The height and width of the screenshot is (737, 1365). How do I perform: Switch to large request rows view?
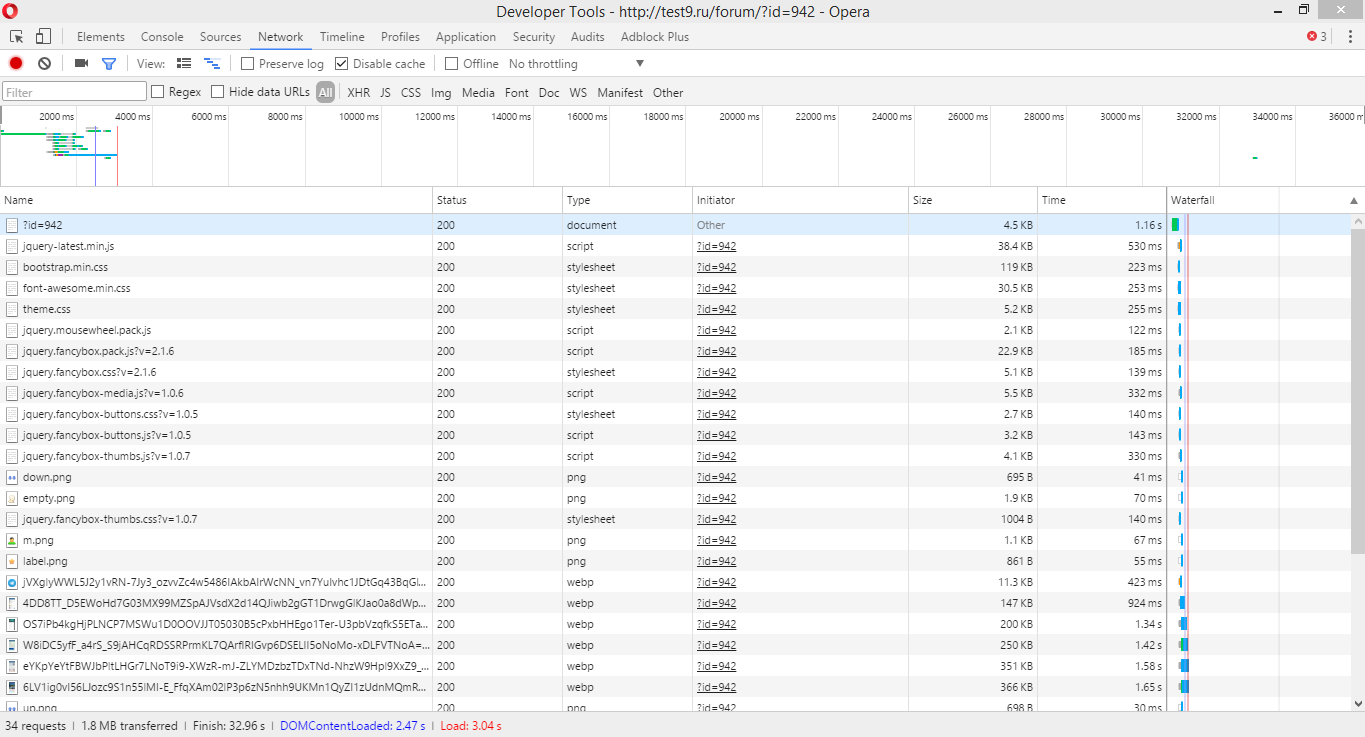[x=184, y=63]
